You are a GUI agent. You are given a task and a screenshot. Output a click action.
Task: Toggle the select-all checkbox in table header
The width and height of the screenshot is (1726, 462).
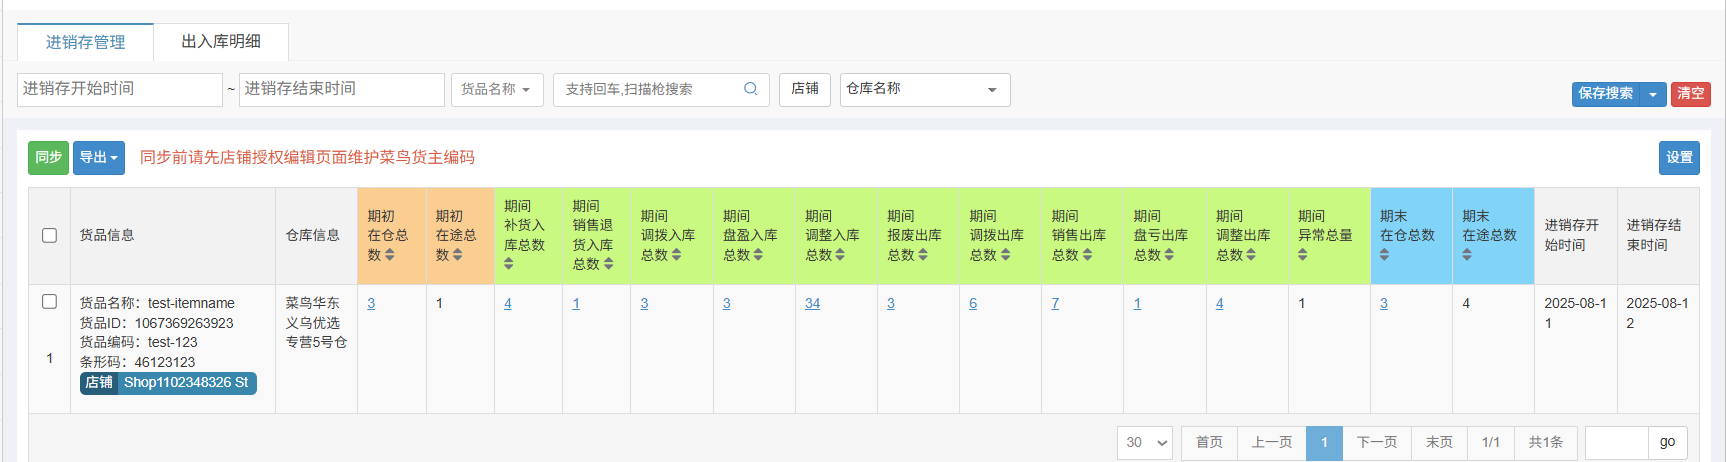(x=49, y=235)
